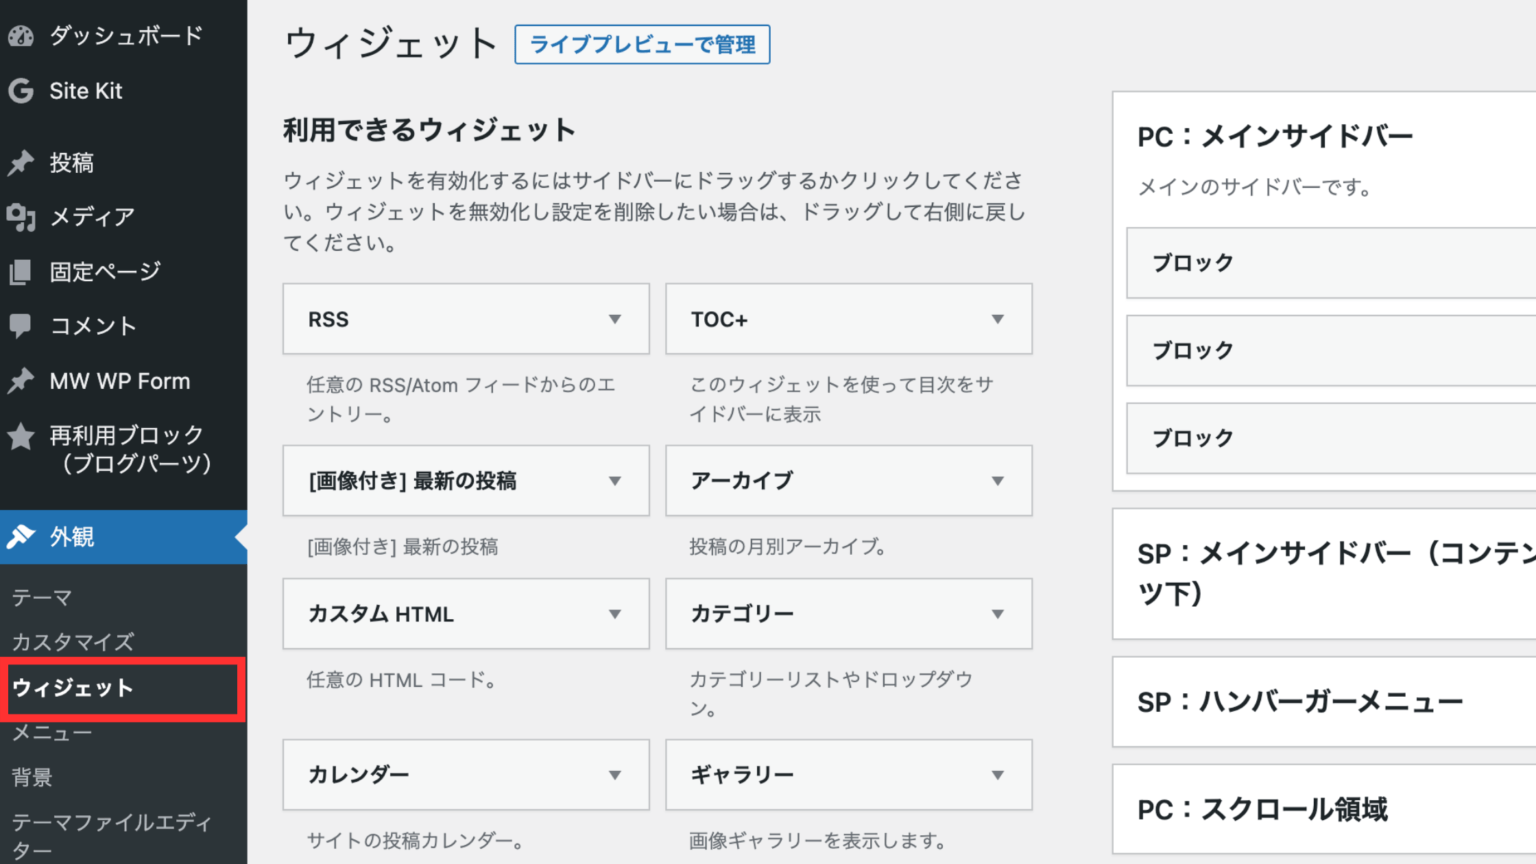Expand the RSS widget dropdown
Image resolution: width=1536 pixels, height=864 pixels.
pos(615,319)
